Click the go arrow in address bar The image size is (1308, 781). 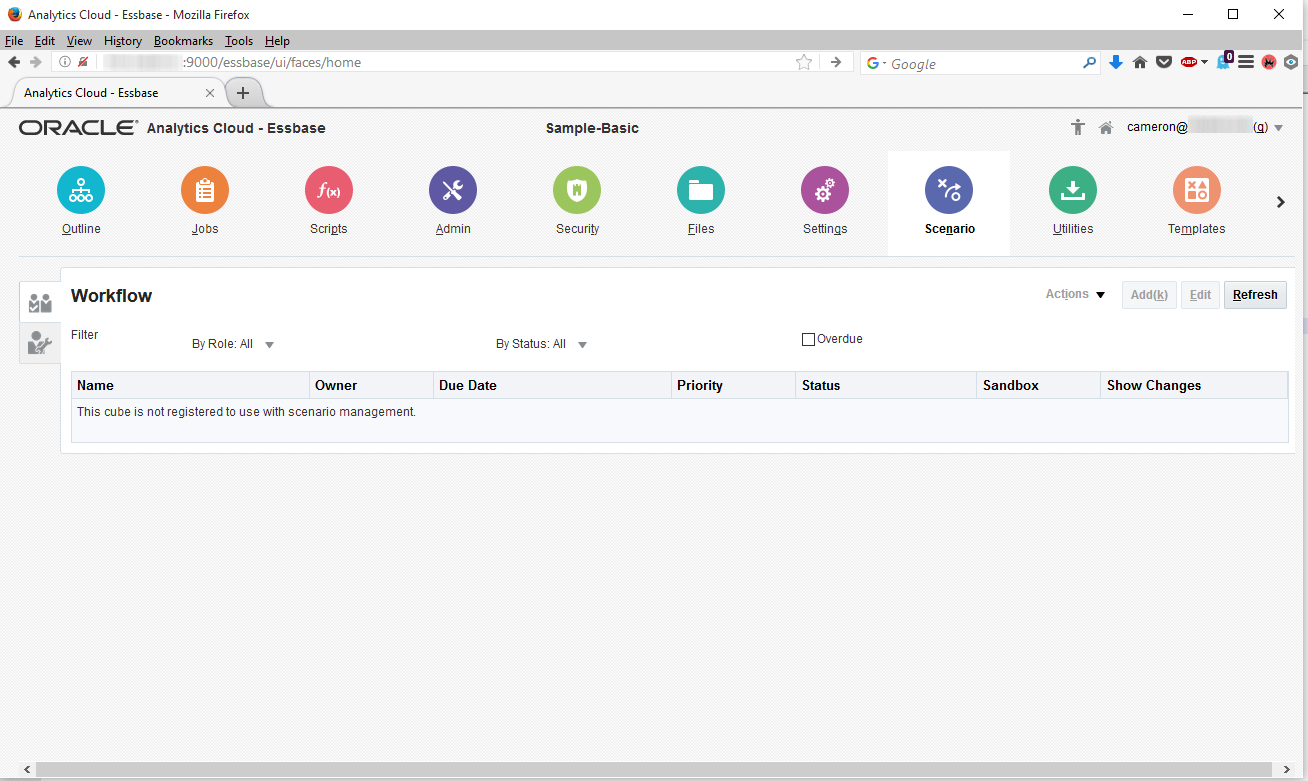tap(836, 62)
